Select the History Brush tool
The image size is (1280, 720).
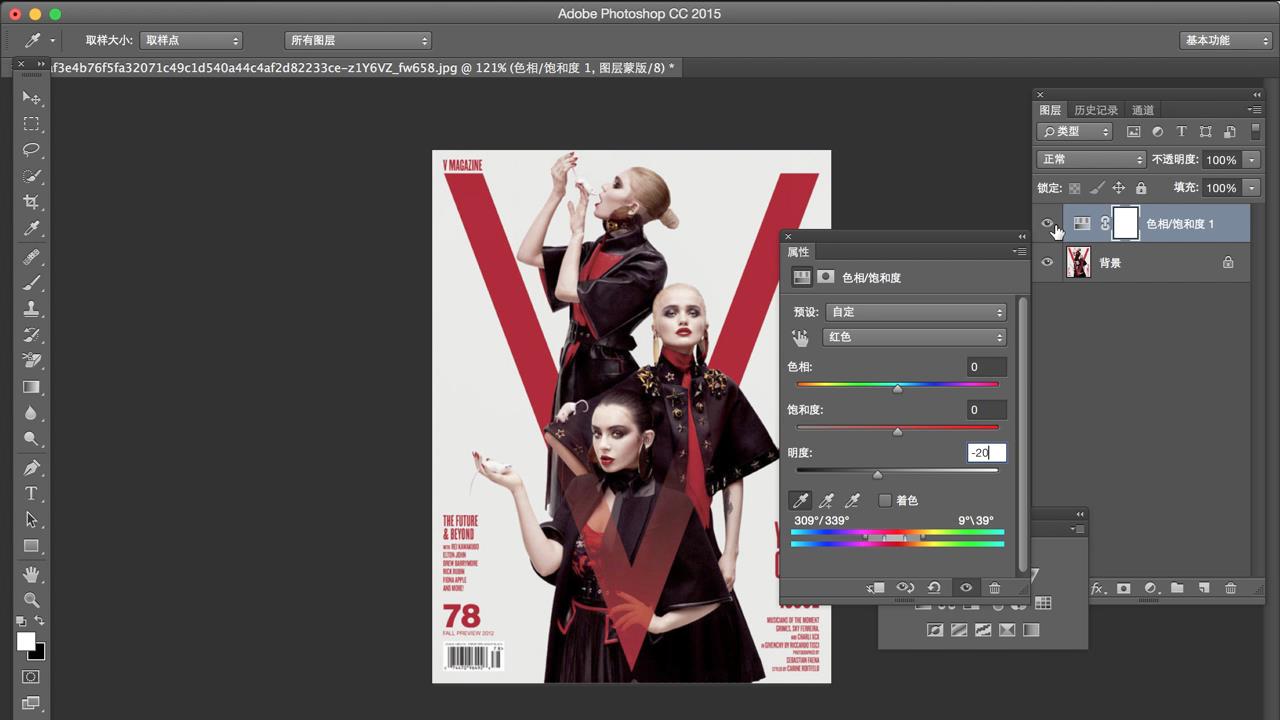(31, 335)
